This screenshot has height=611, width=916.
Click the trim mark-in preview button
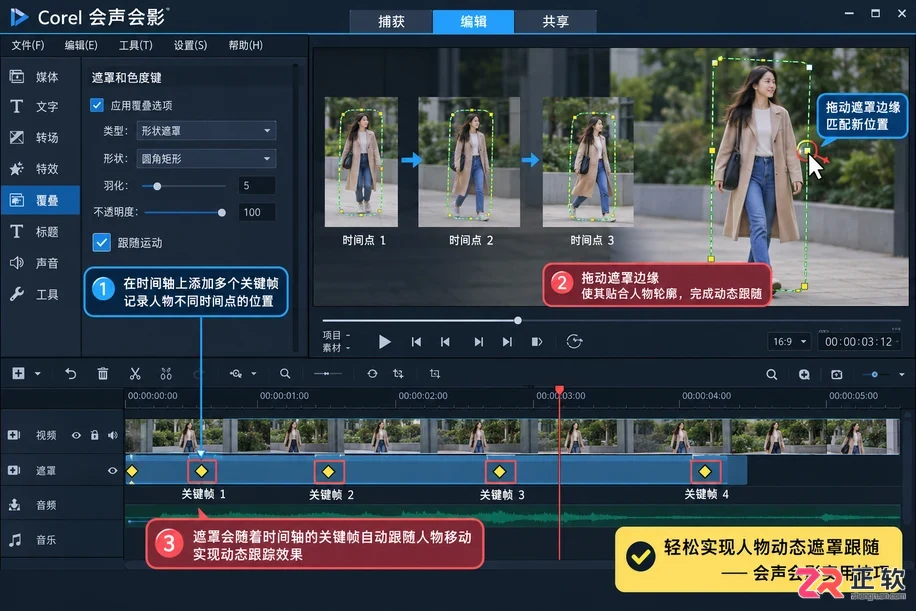point(537,342)
